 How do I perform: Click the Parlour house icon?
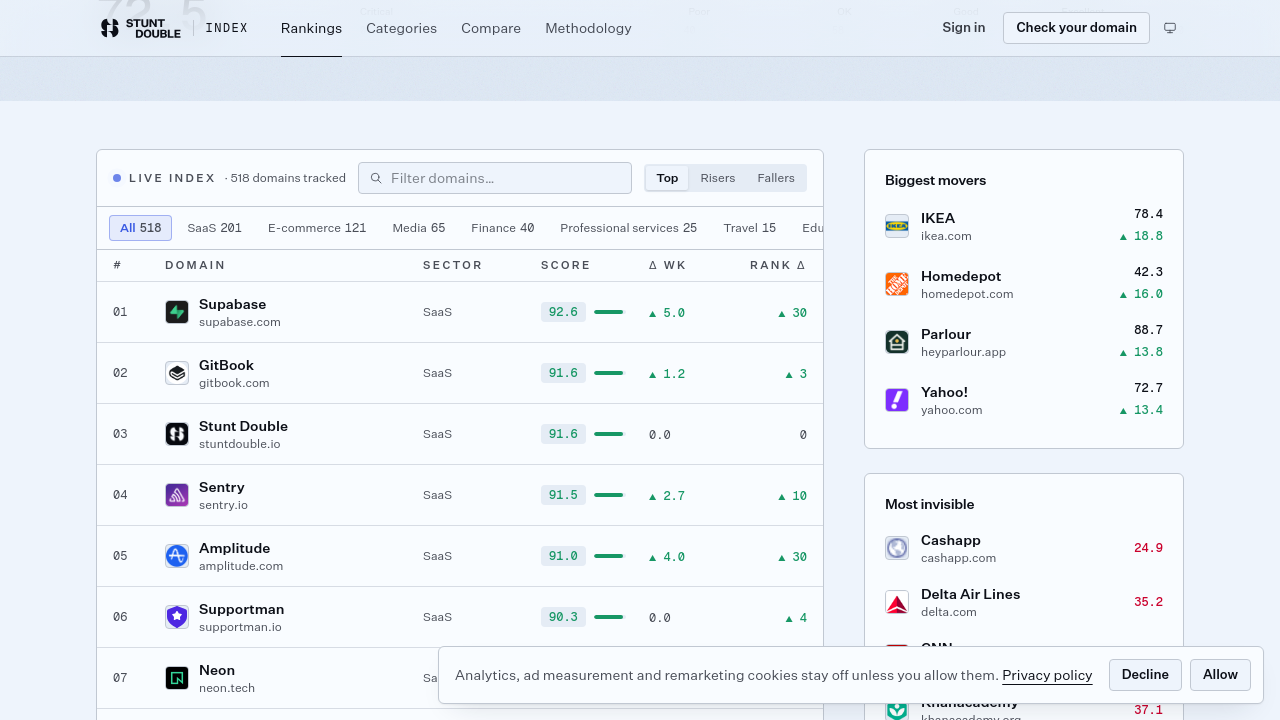(x=897, y=342)
